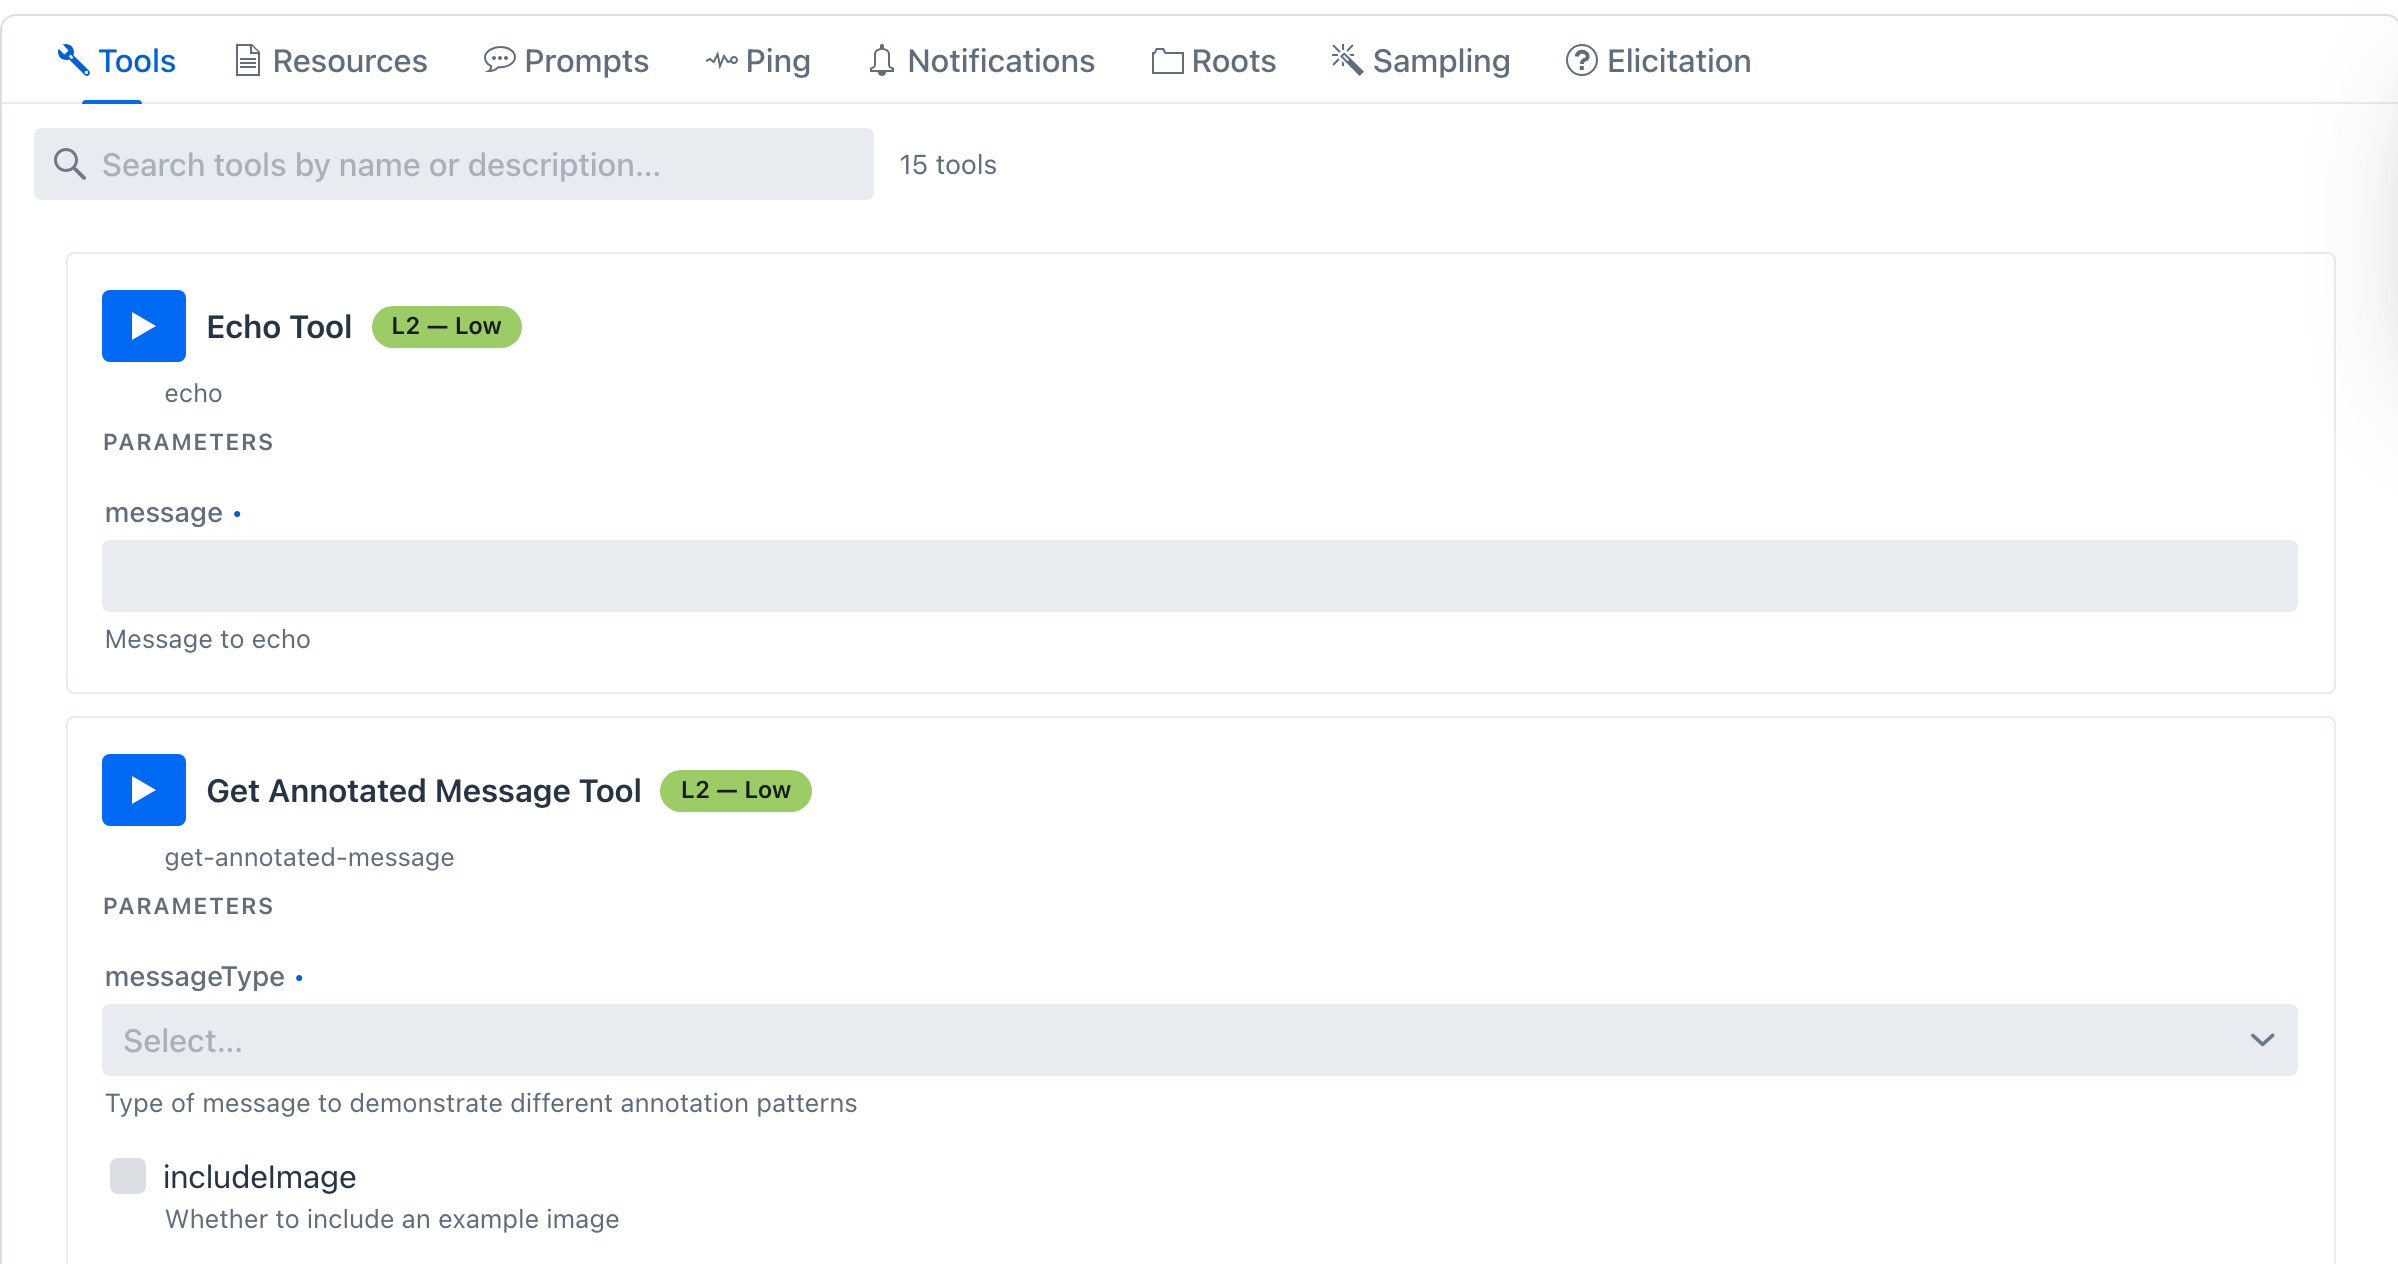The width and height of the screenshot is (2398, 1264).
Task: Click the 'includeImage' label text
Action: 260,1177
